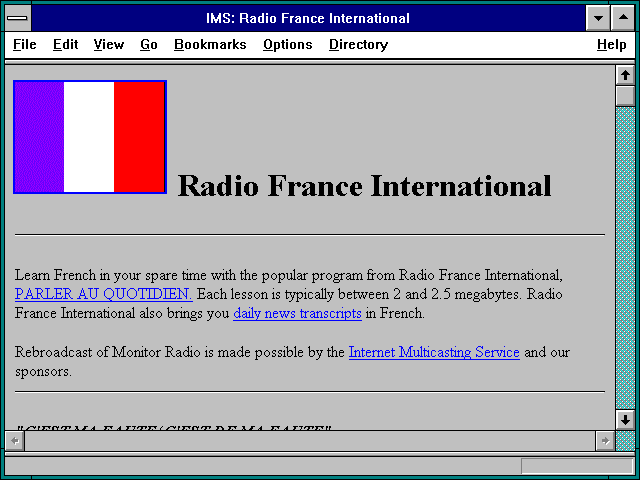Minimize the window with the down-arrow button

click(598, 18)
